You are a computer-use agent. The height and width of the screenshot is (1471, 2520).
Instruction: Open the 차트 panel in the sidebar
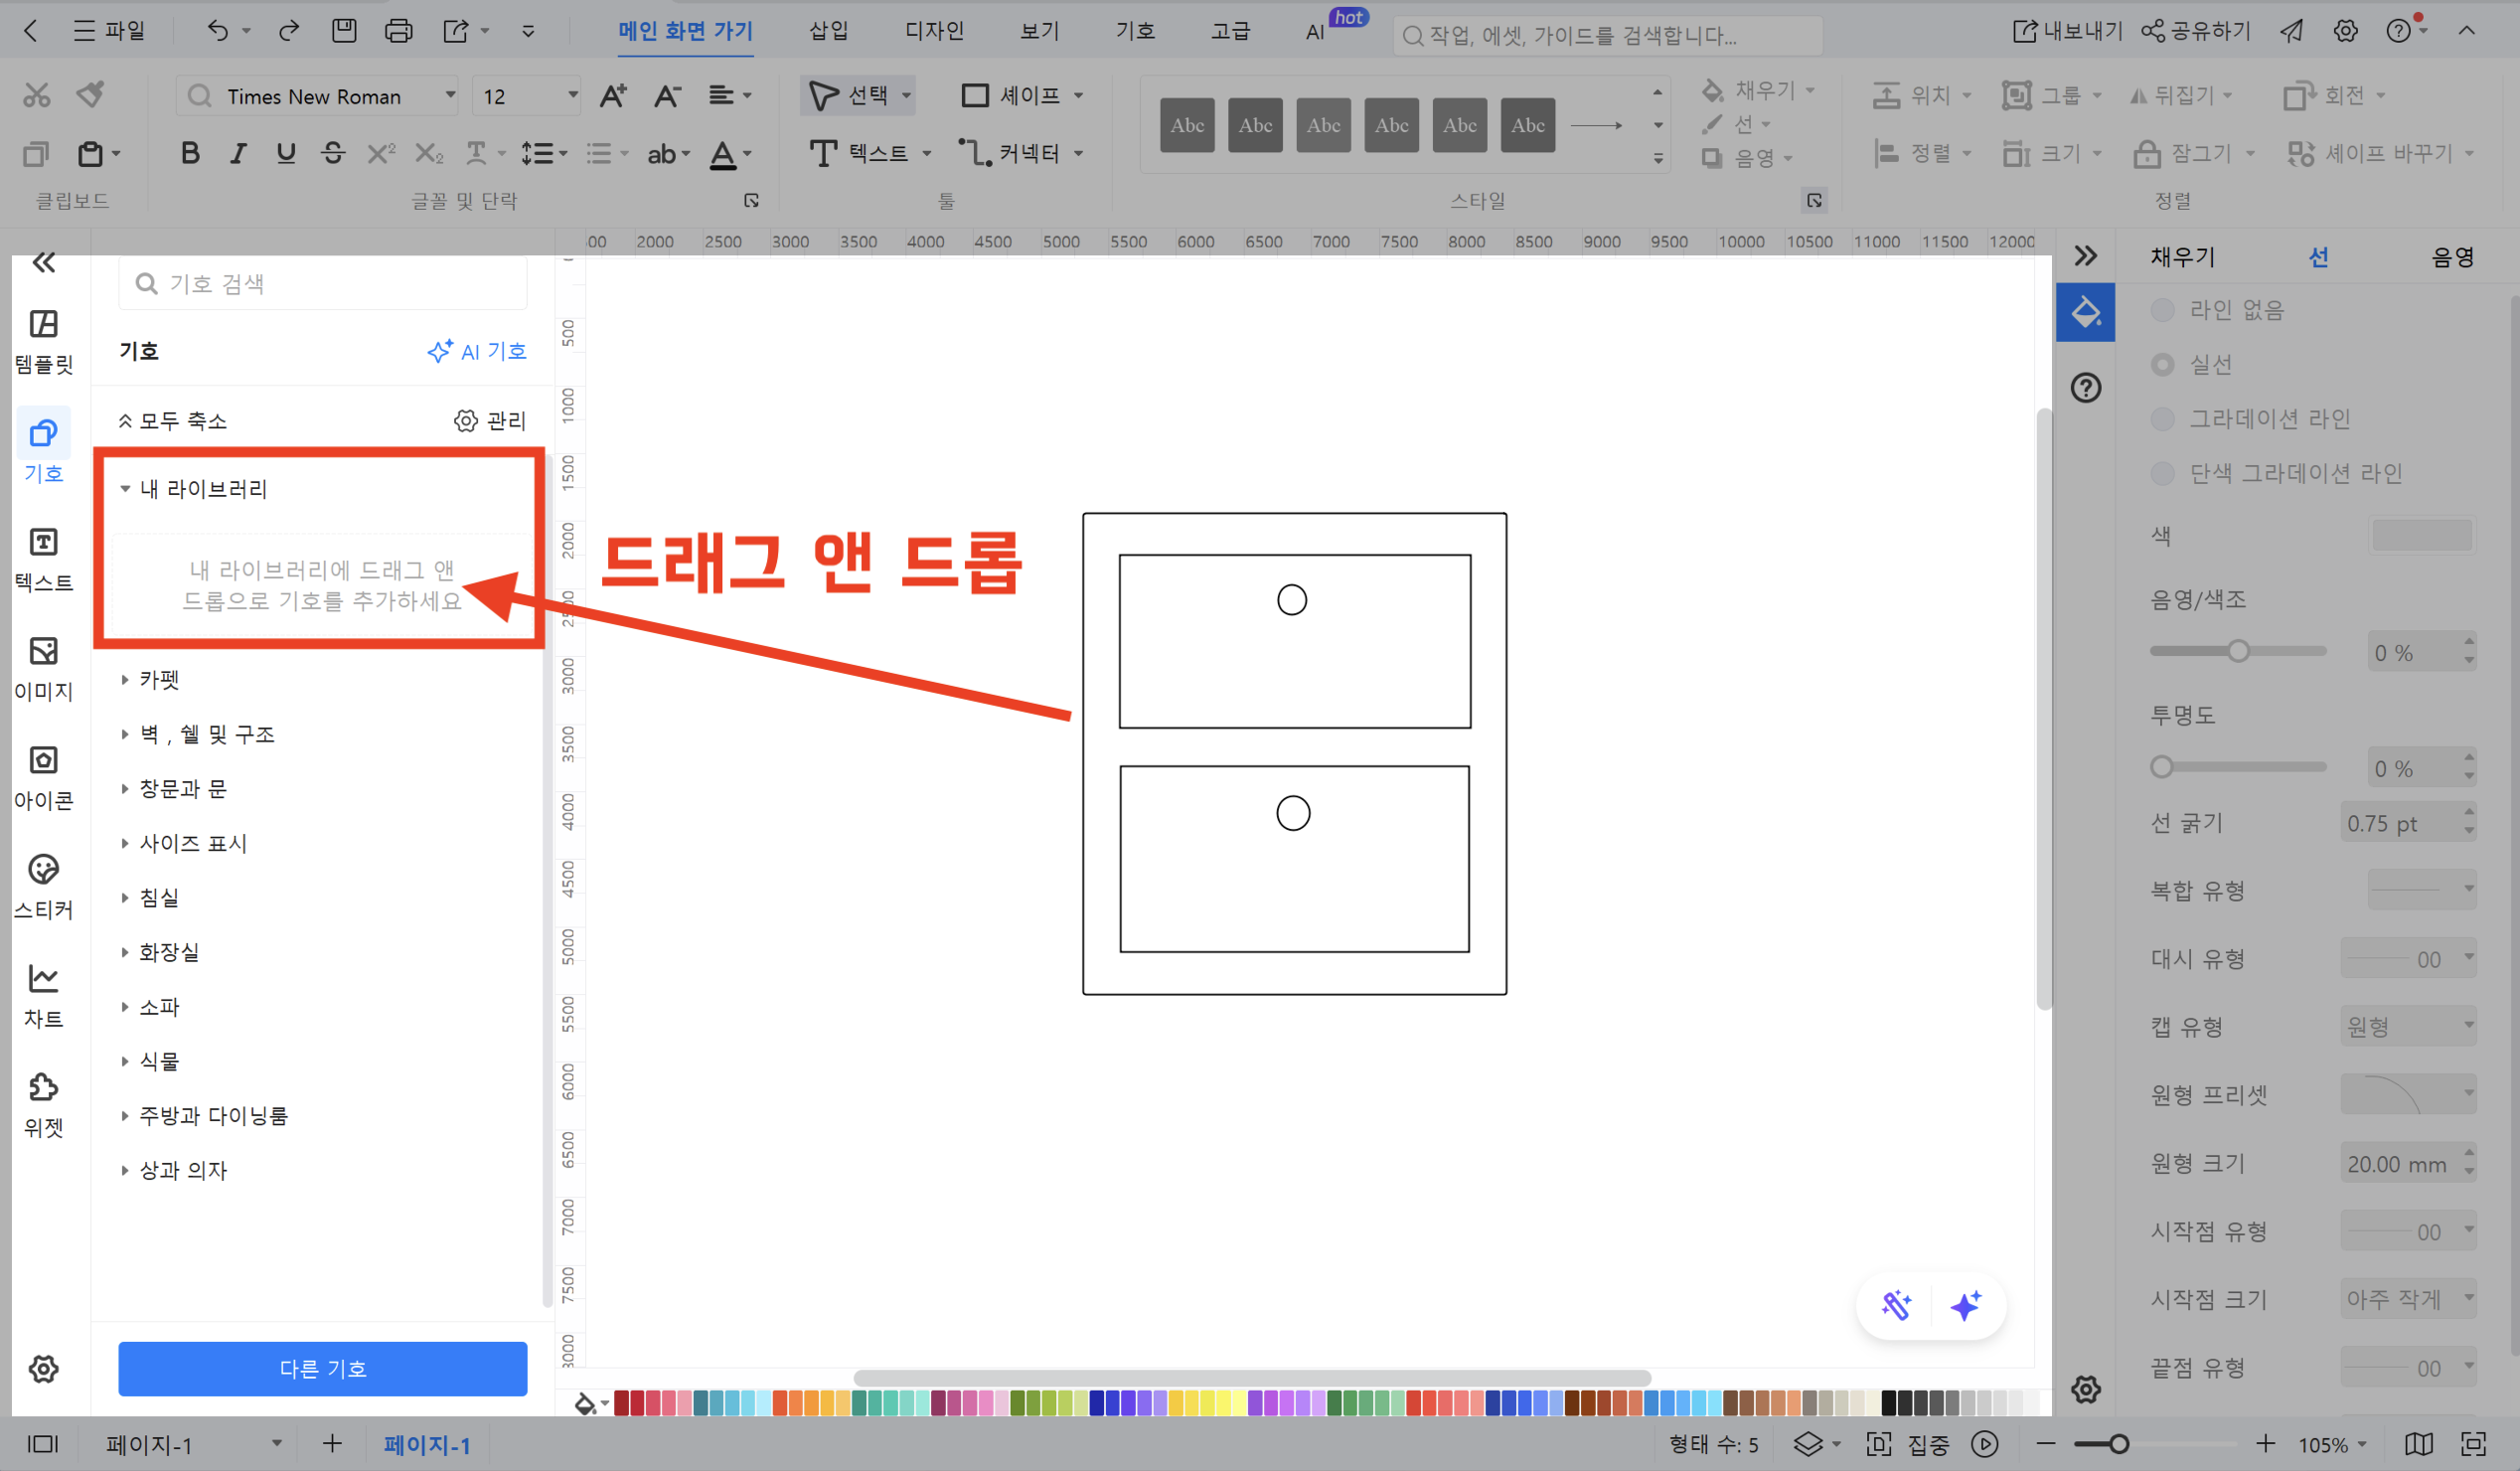pyautogui.click(x=43, y=991)
